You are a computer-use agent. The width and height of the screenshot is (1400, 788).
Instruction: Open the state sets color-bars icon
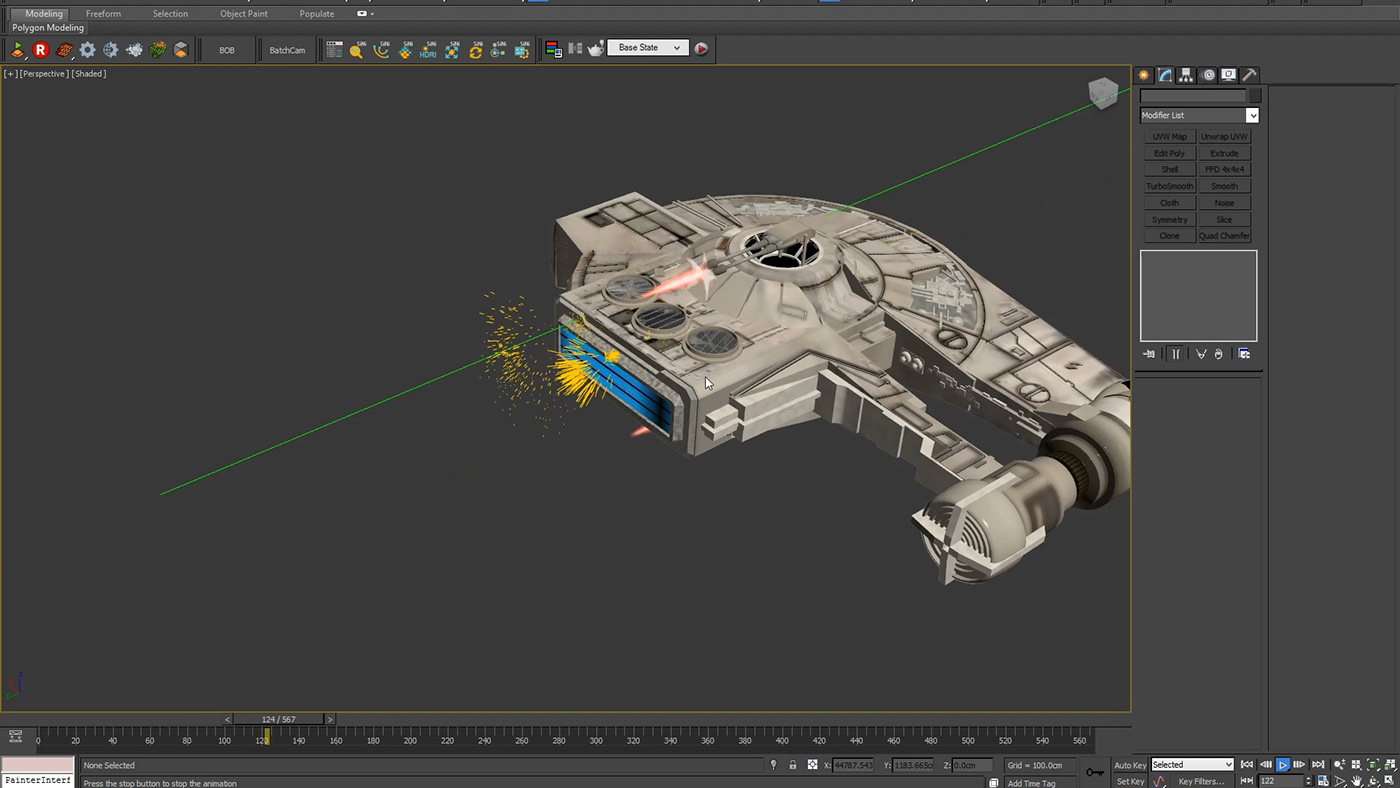click(x=553, y=49)
